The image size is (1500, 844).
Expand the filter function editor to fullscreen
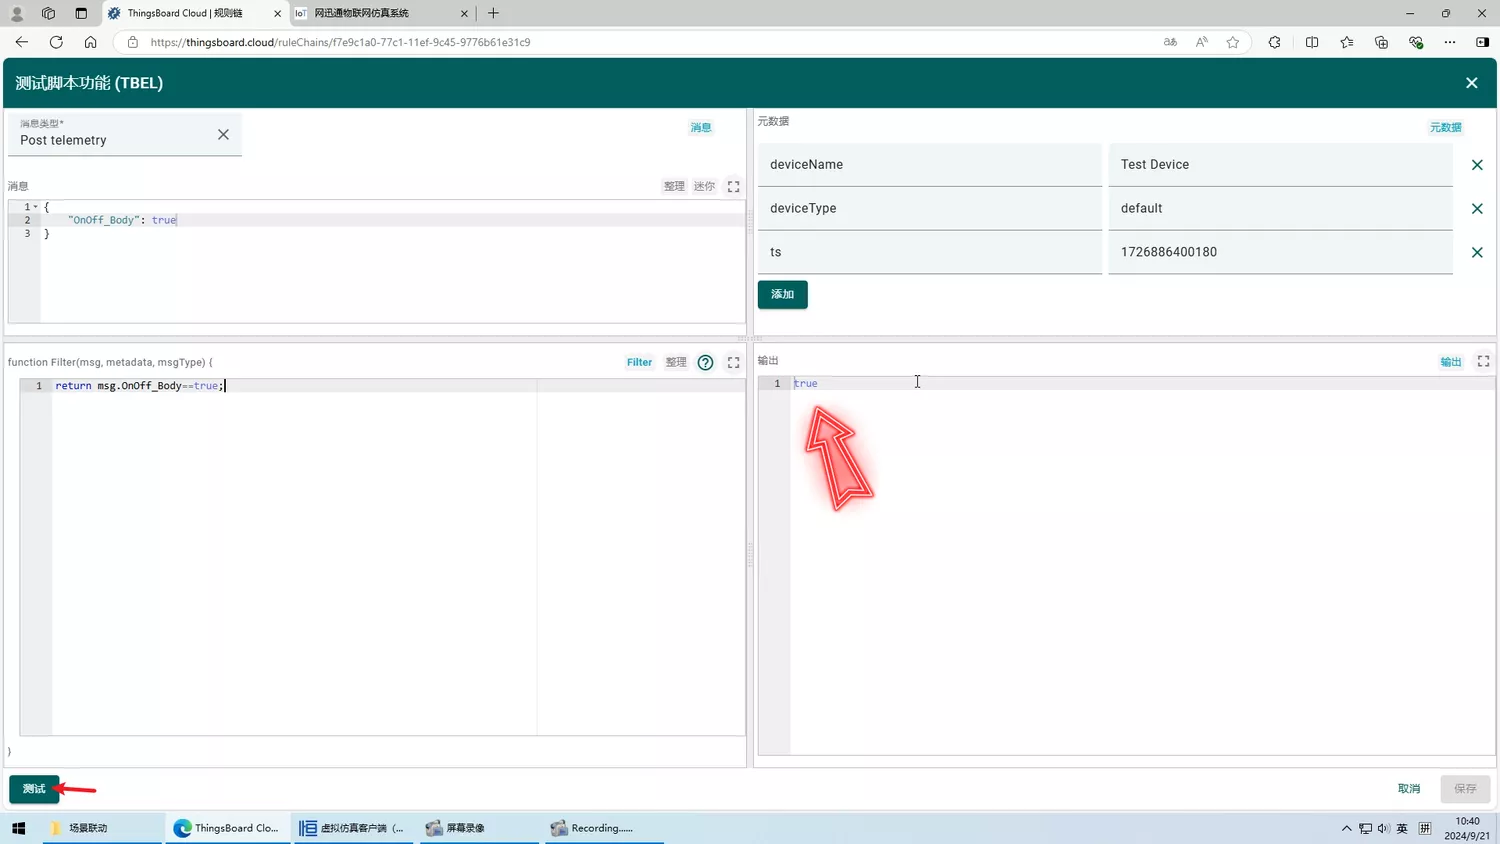tap(733, 363)
